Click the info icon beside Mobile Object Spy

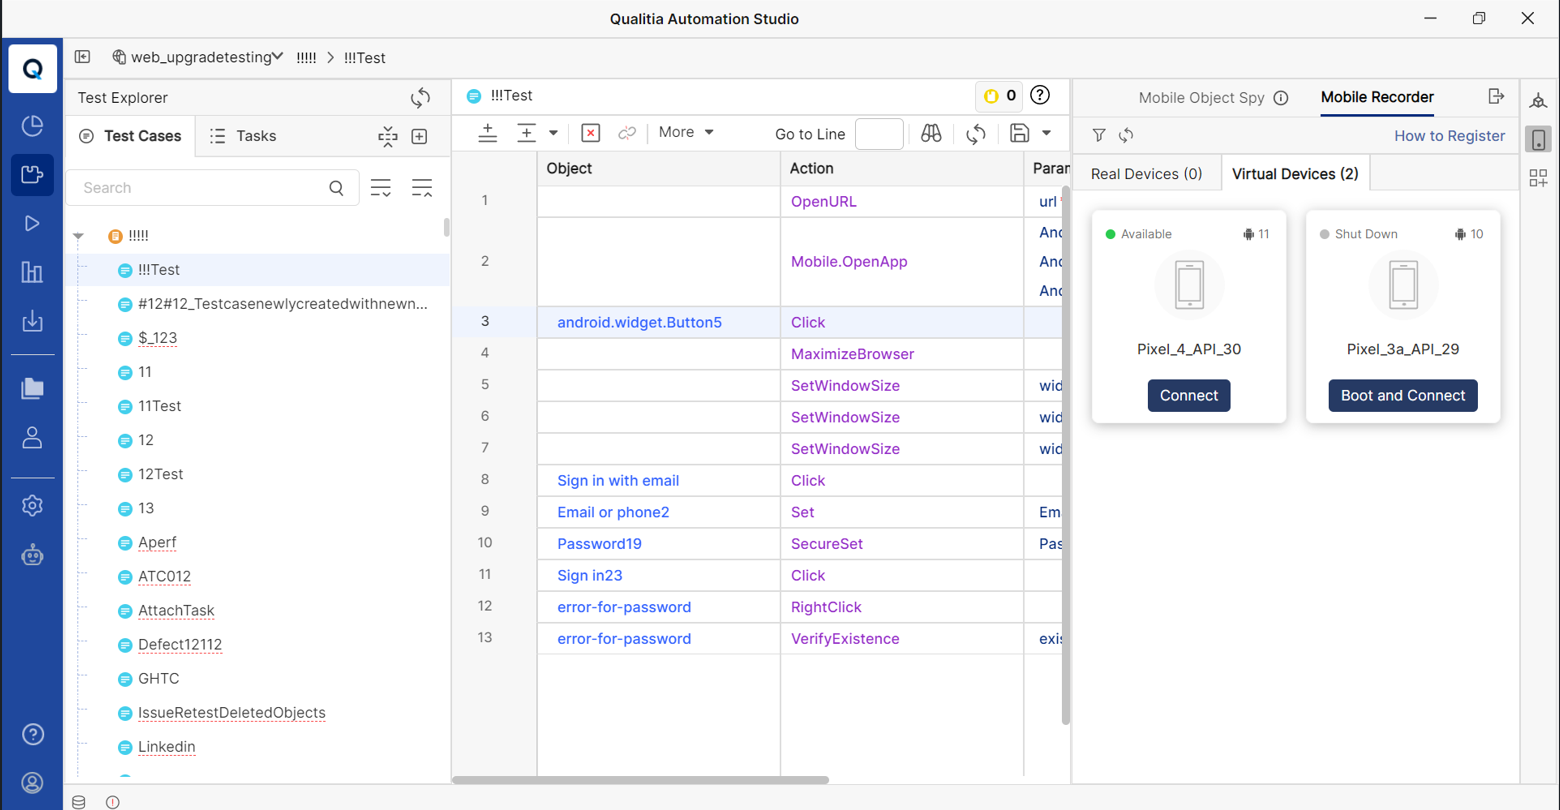coord(1280,98)
